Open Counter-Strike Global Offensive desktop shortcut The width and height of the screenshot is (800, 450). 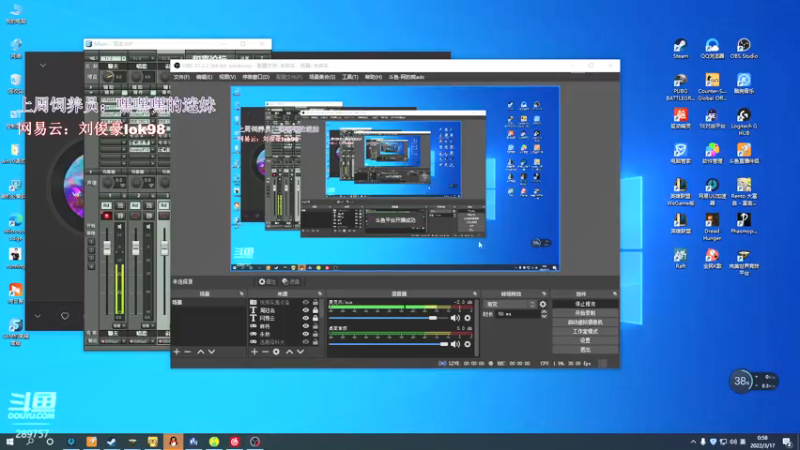click(x=712, y=87)
